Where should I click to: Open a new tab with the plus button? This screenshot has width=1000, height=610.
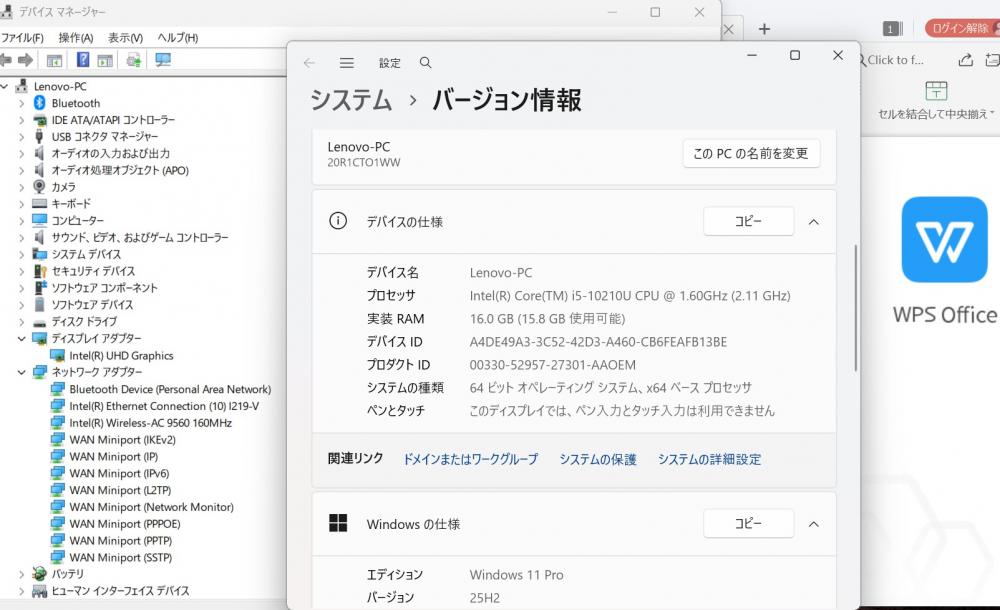(x=764, y=29)
